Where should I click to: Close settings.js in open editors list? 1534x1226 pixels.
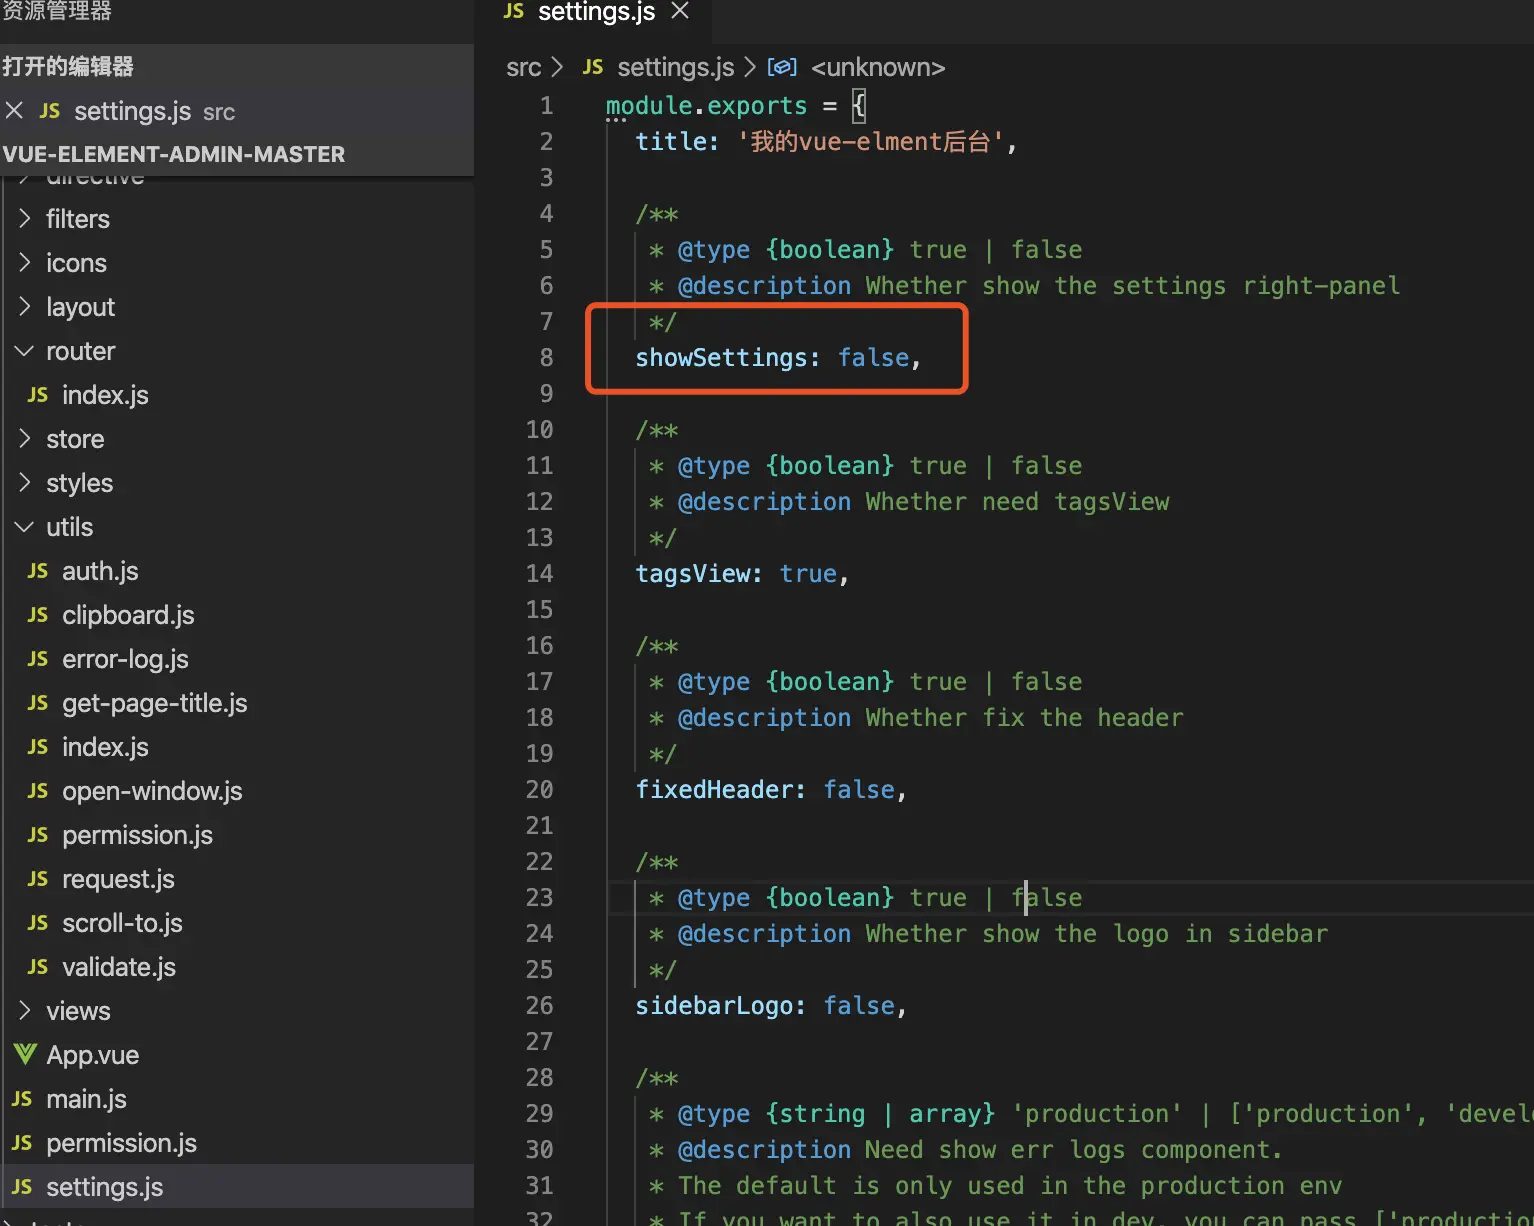pos(14,110)
